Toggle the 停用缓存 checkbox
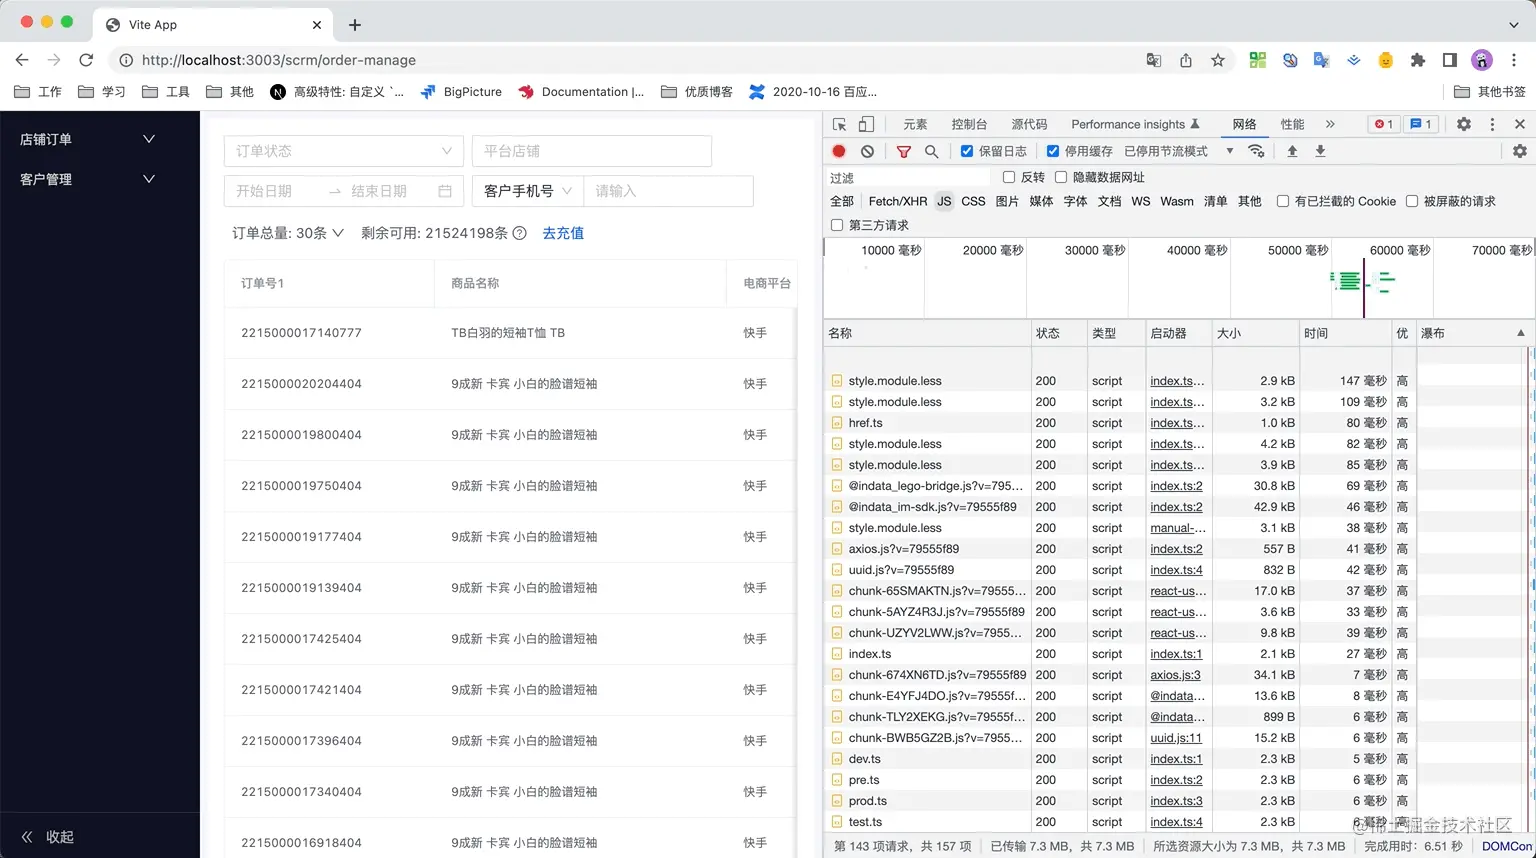The image size is (1536, 858). [1053, 151]
